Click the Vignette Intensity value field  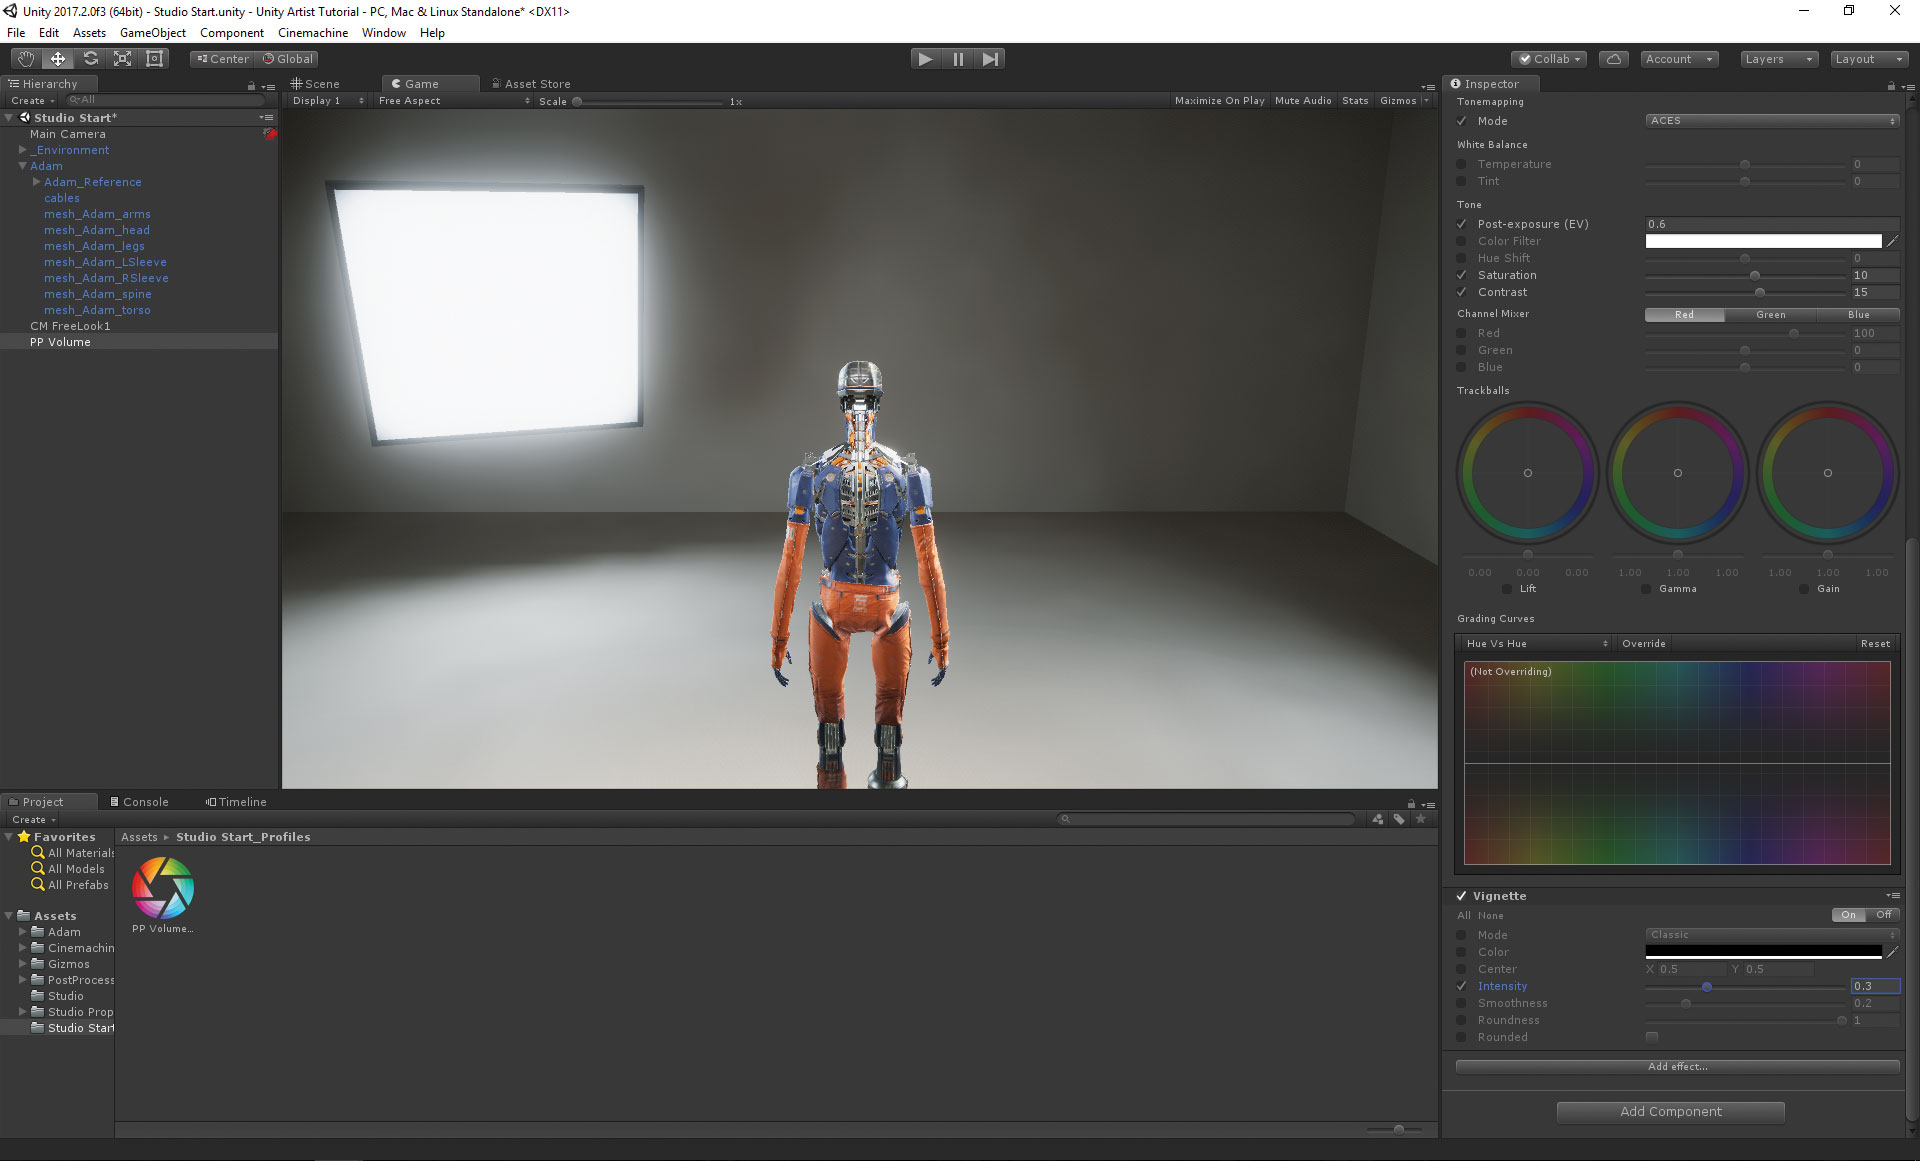pos(1875,986)
